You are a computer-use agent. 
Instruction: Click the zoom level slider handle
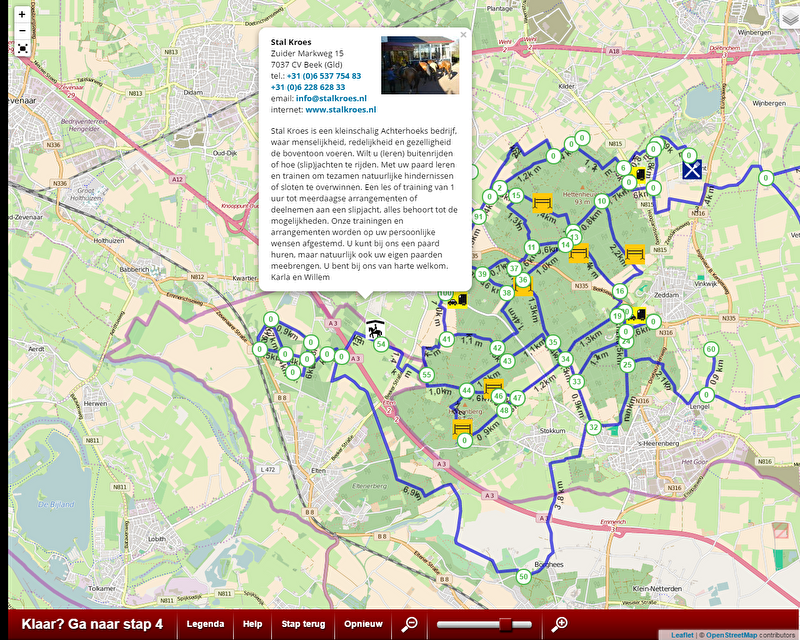click(506, 624)
